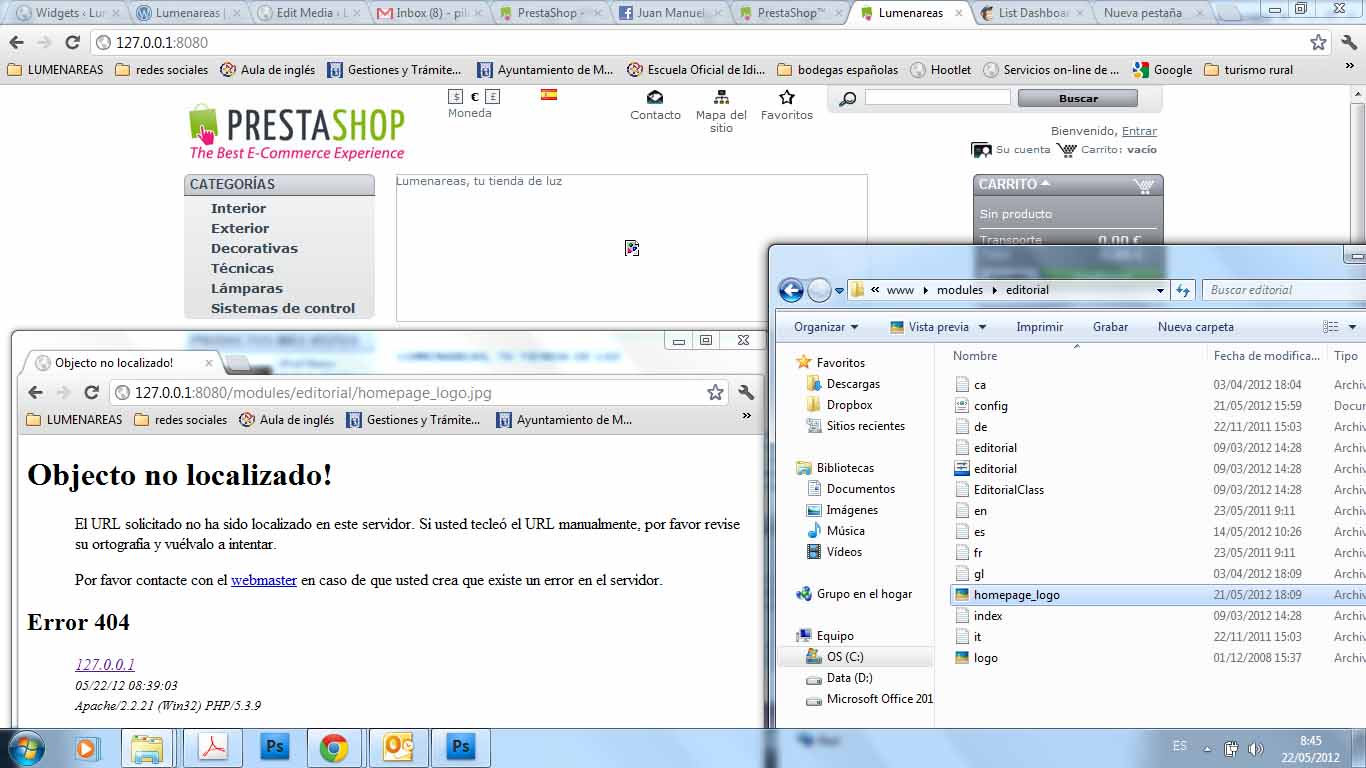Open the Explorer address path dropdown arrow
Viewport: 1366px width, 768px height.
1160,290
